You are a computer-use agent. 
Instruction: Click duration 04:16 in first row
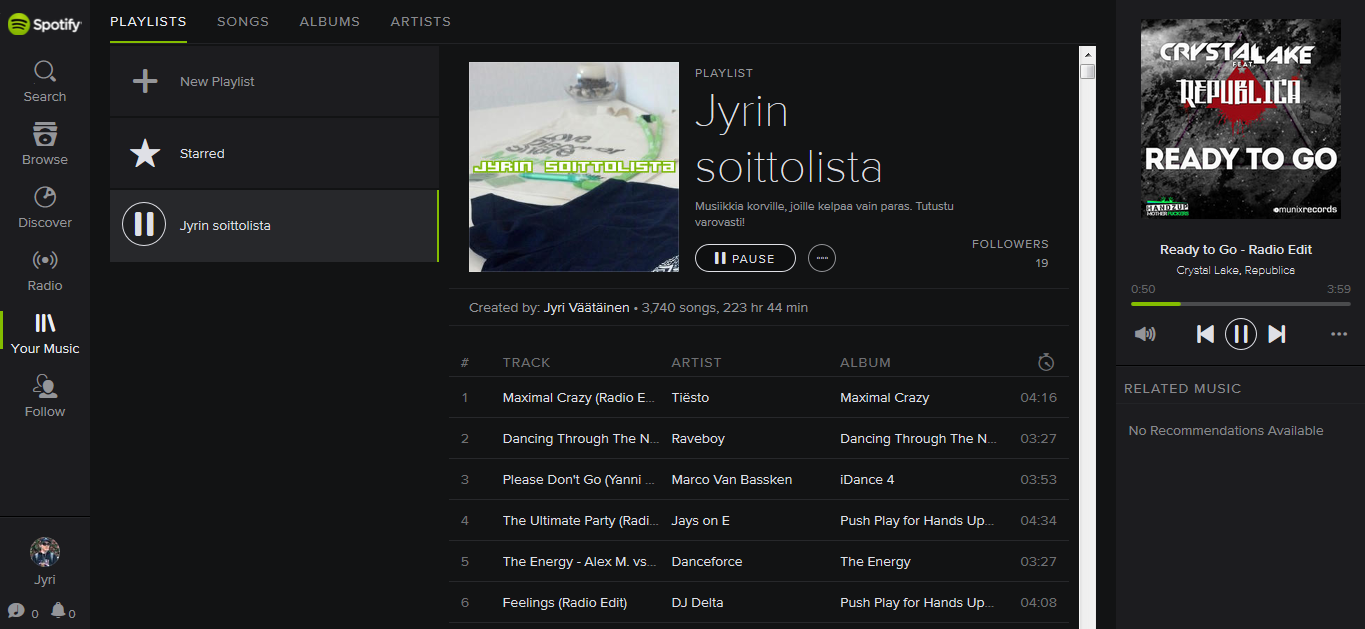1038,397
